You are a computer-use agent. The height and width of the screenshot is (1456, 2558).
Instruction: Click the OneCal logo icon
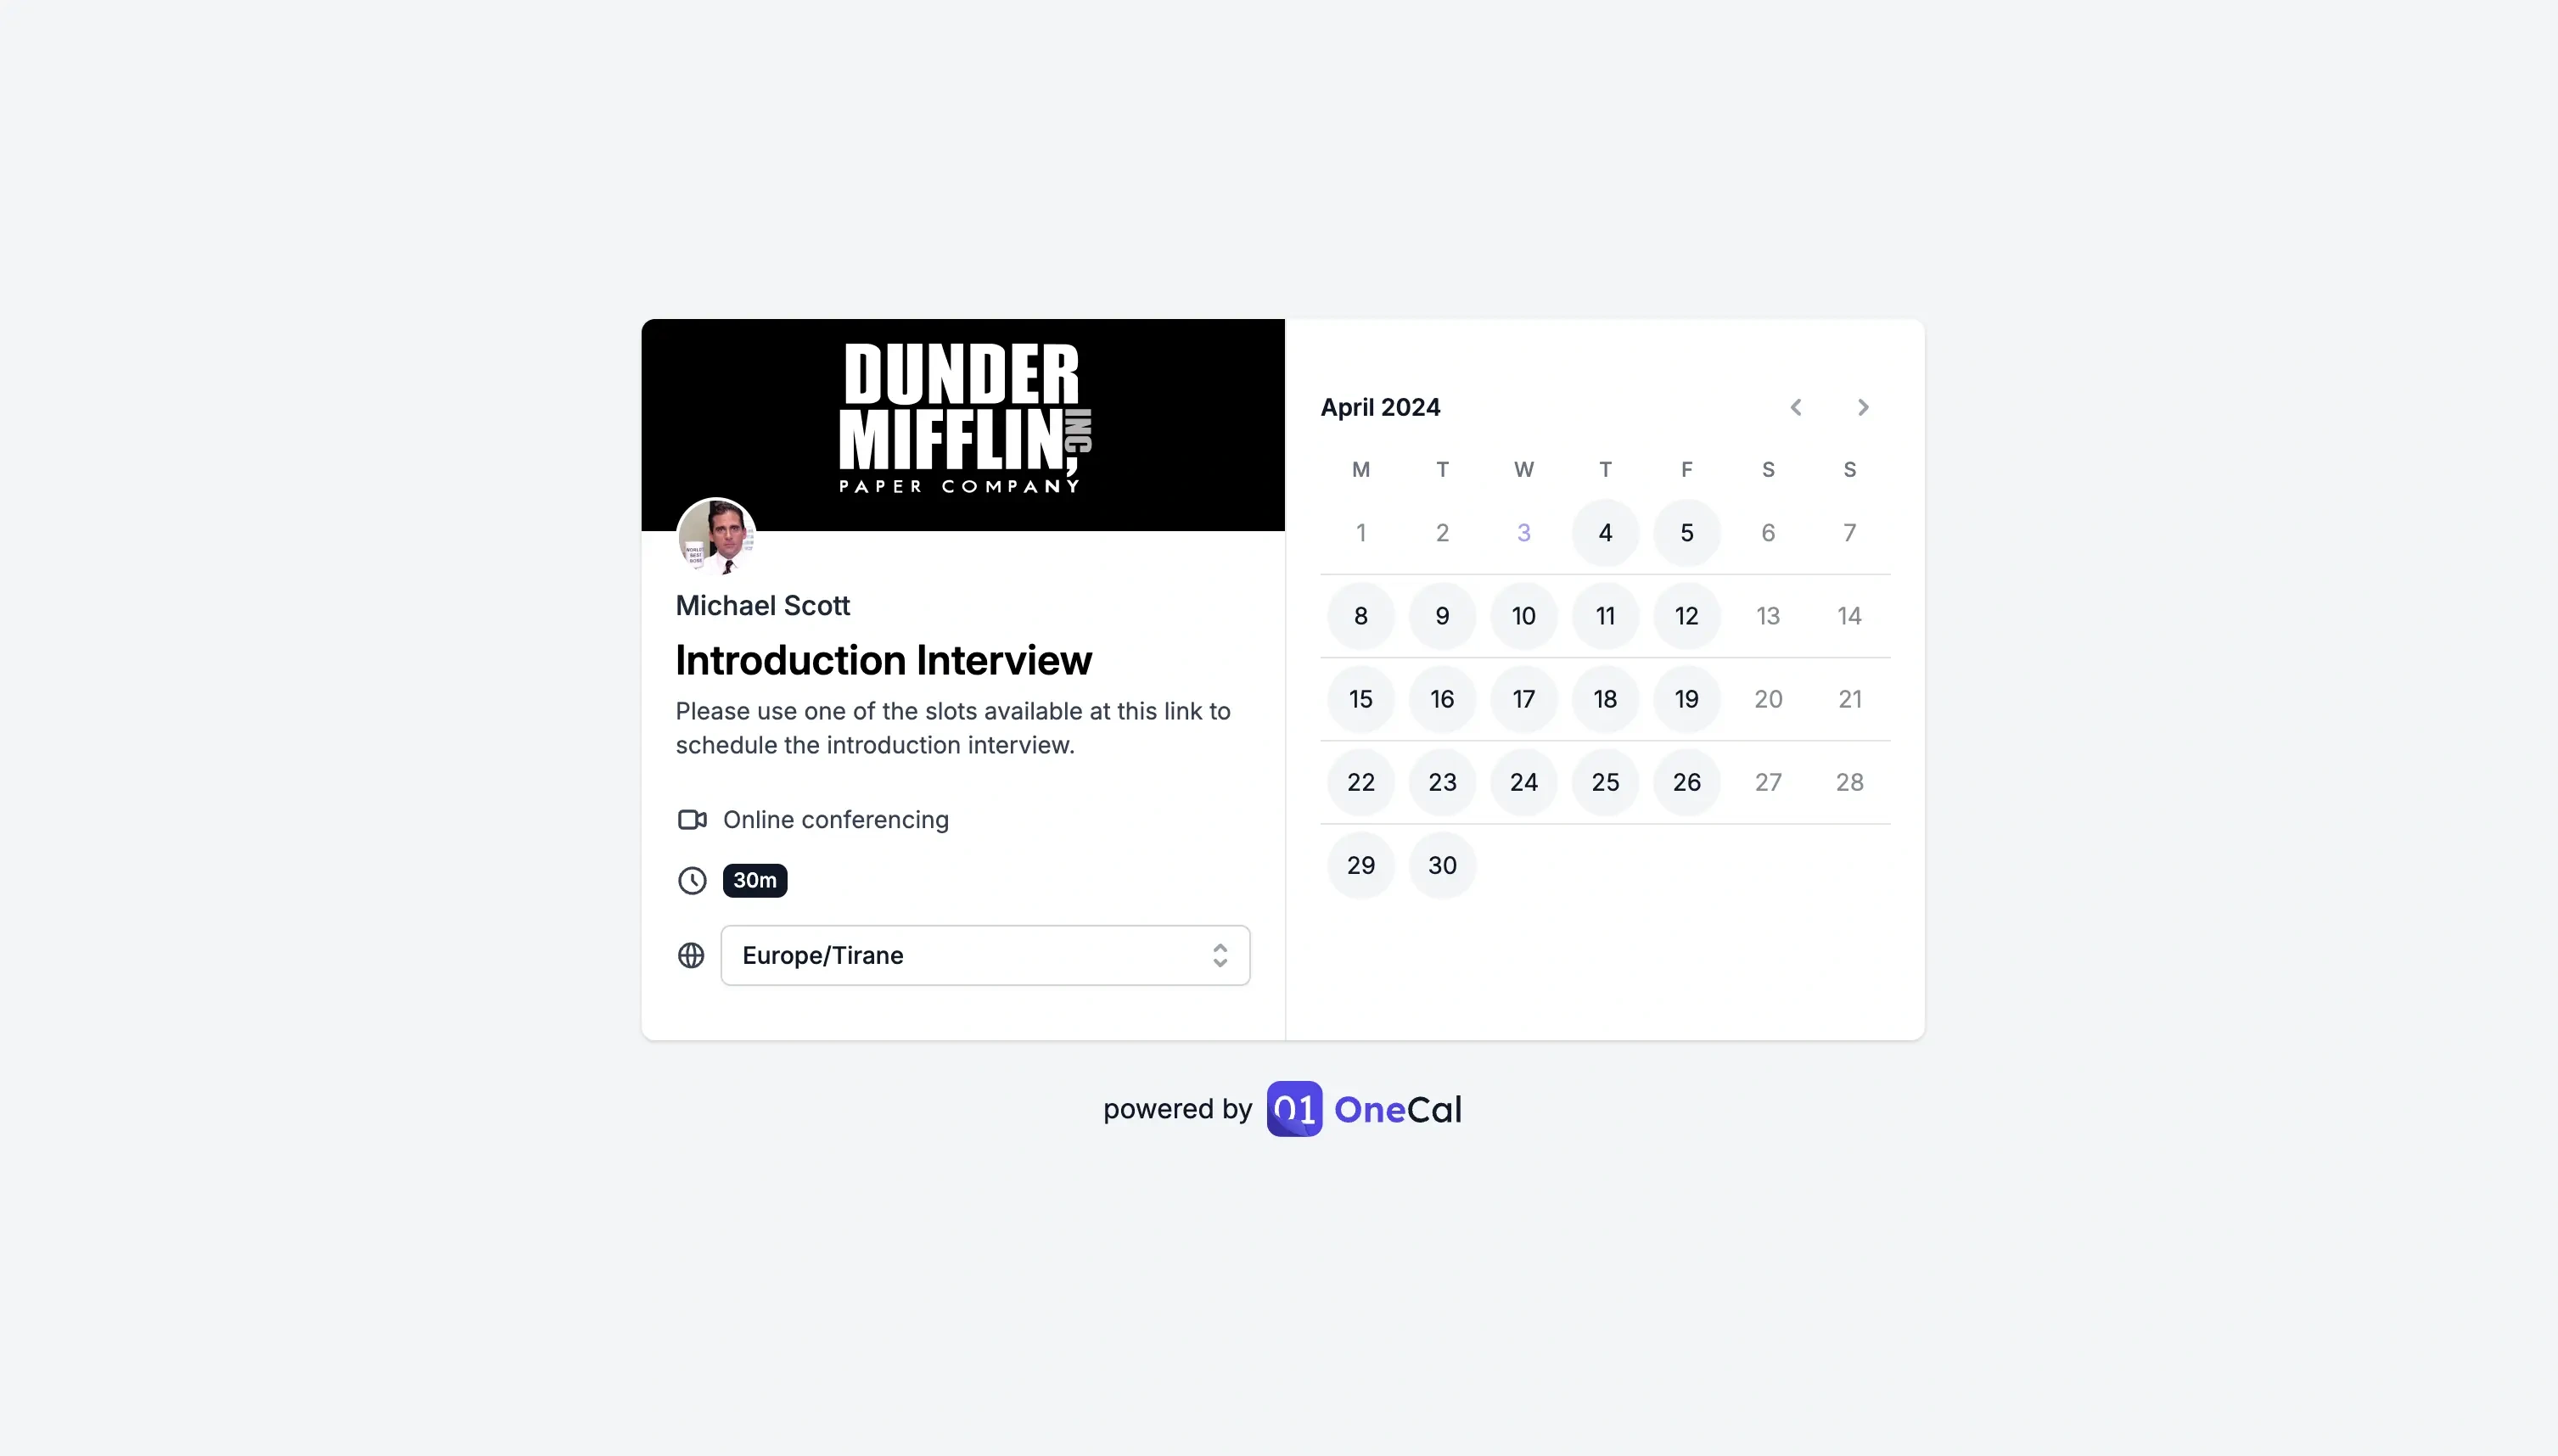(x=1293, y=1106)
